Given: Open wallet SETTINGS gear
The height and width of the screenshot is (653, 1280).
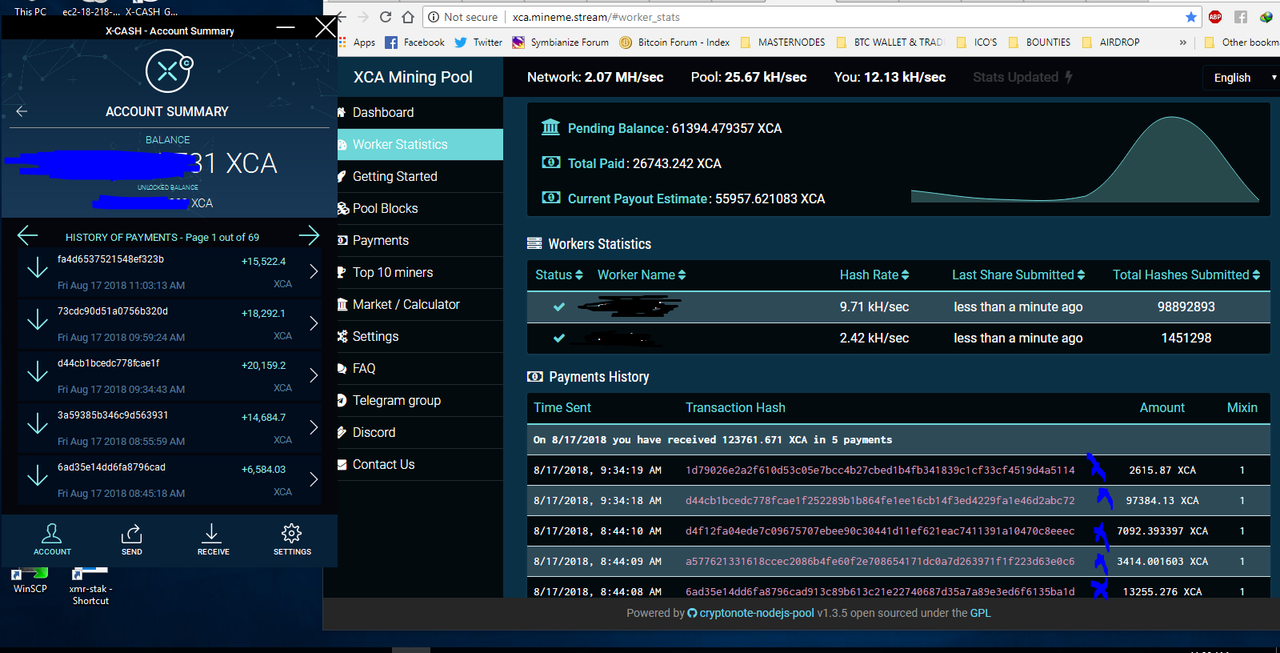Looking at the screenshot, I should [292, 539].
